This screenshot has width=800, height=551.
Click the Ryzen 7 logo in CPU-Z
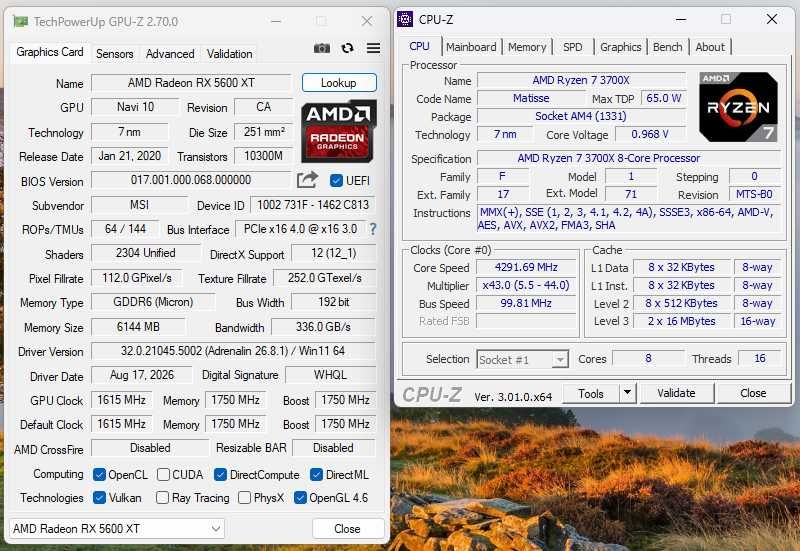point(738,107)
